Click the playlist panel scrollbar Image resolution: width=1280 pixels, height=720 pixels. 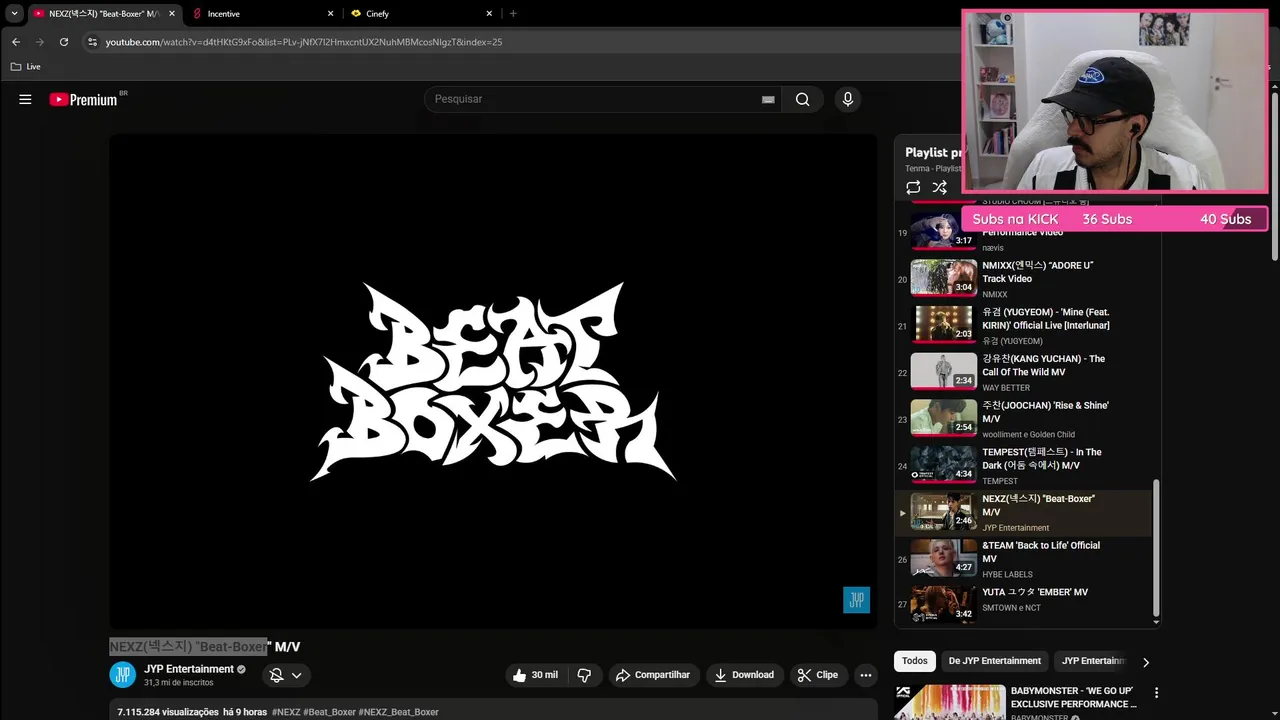pyautogui.click(x=1157, y=548)
